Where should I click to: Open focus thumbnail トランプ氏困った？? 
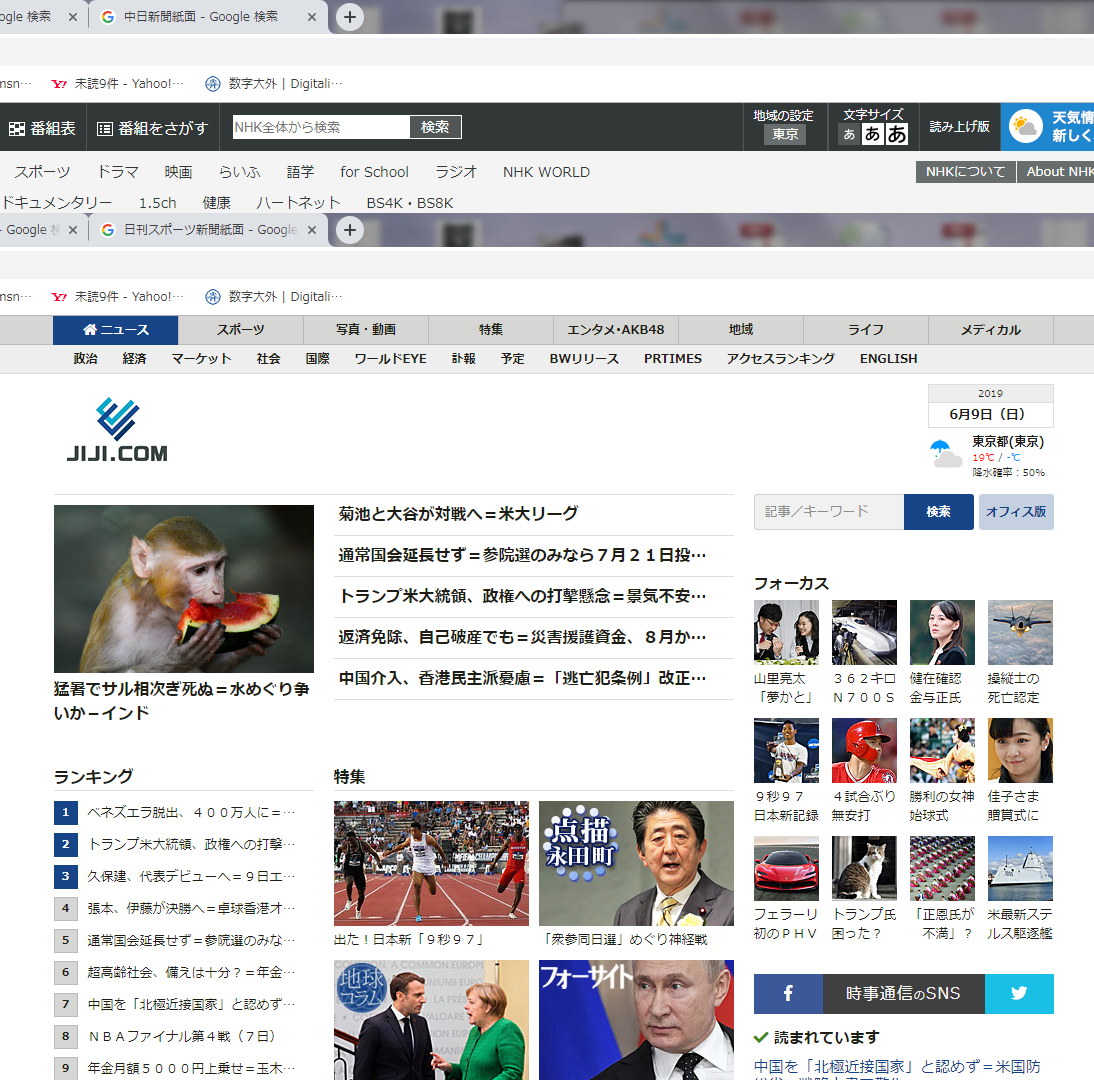(864, 869)
